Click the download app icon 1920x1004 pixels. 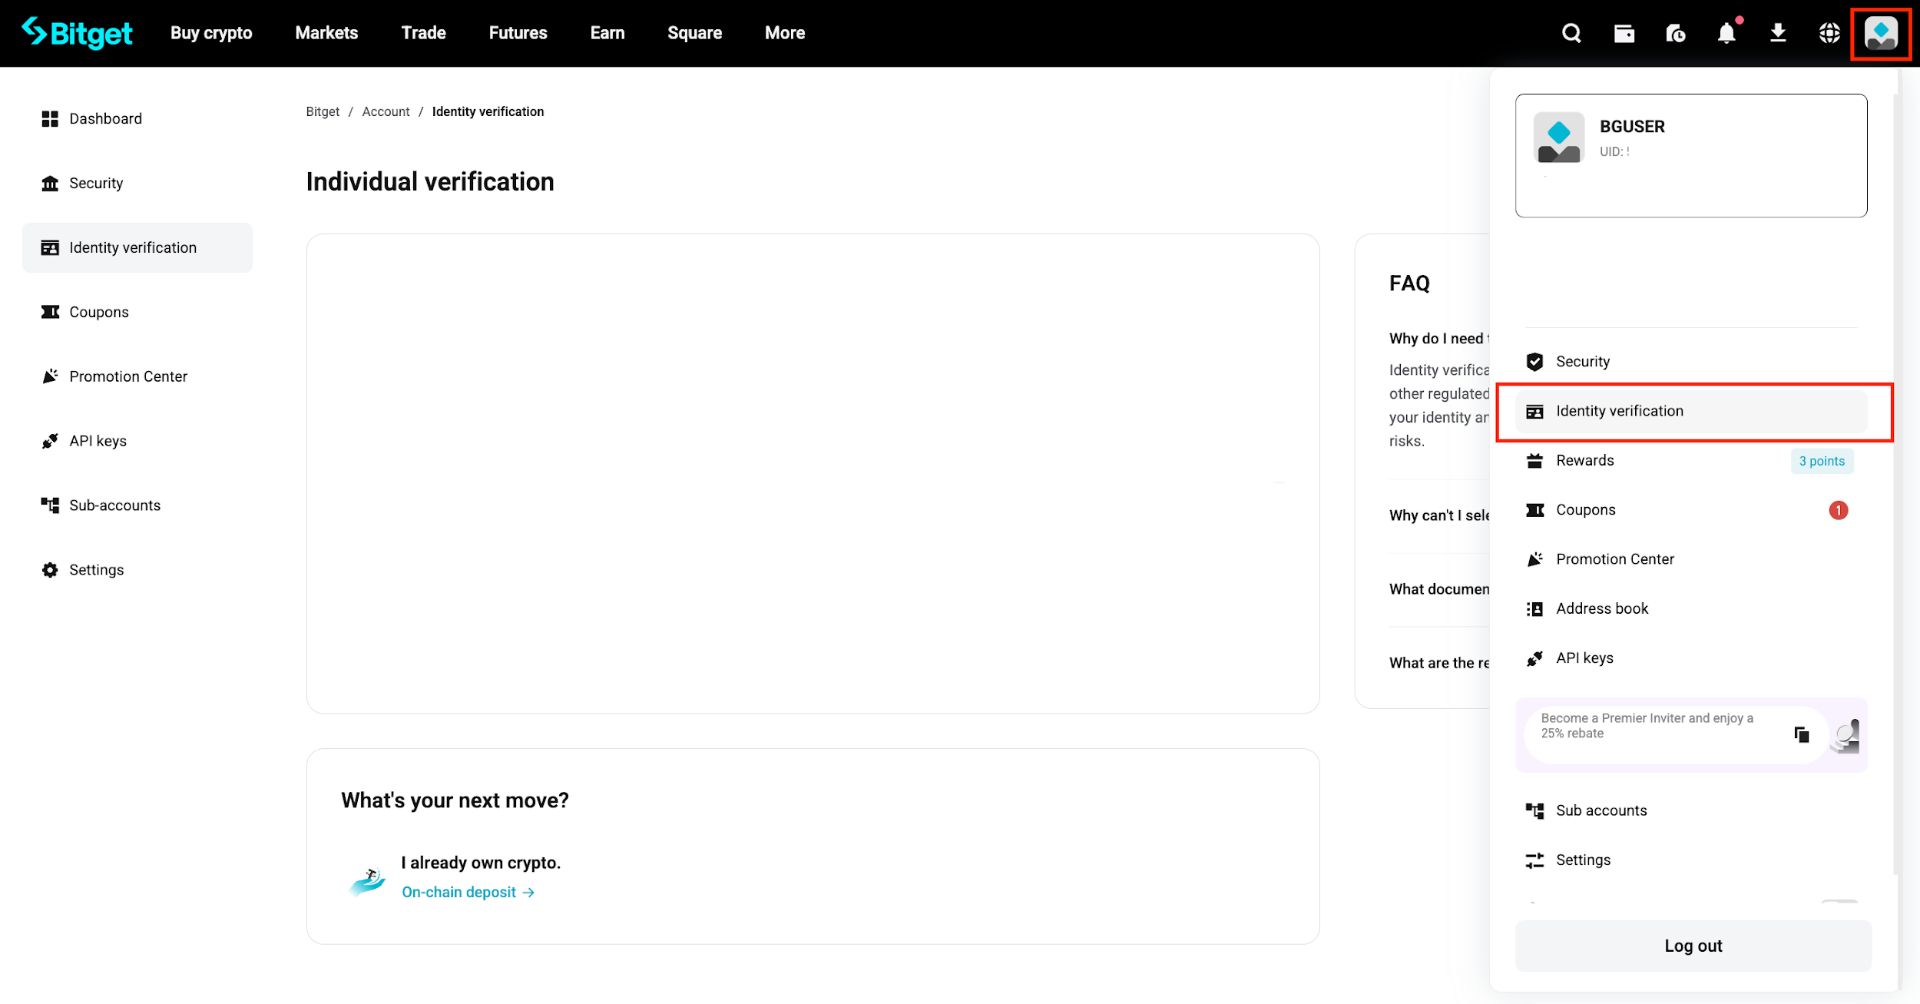click(x=1778, y=33)
